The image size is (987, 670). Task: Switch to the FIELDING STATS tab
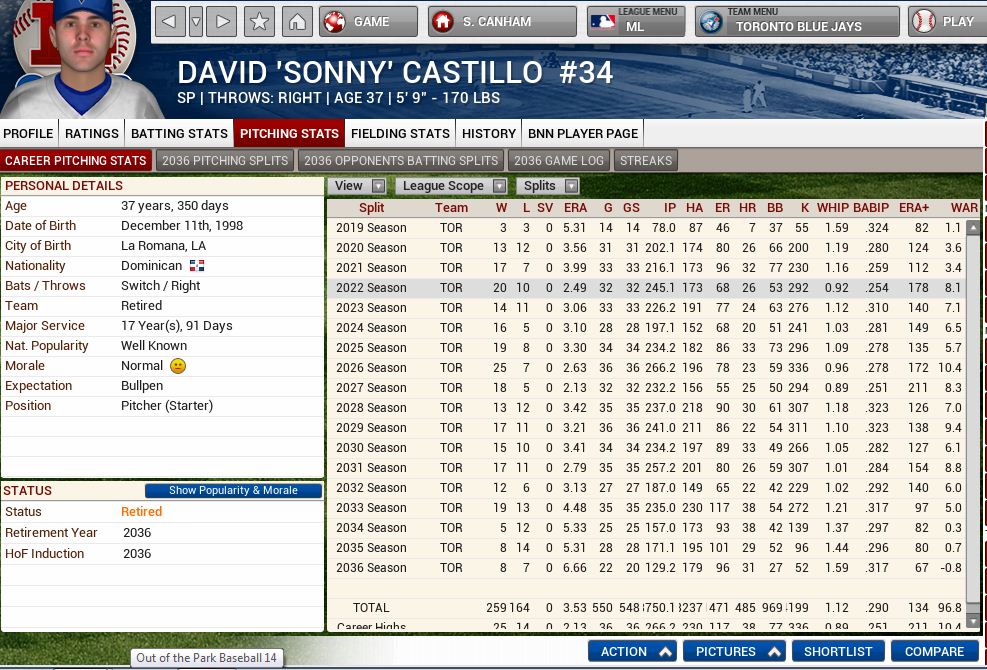click(400, 133)
